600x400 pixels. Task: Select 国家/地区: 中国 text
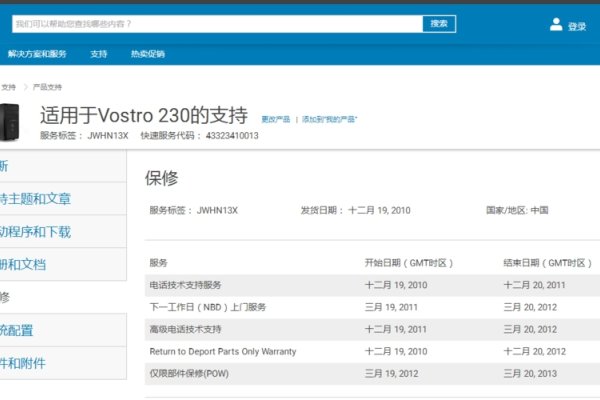point(517,210)
